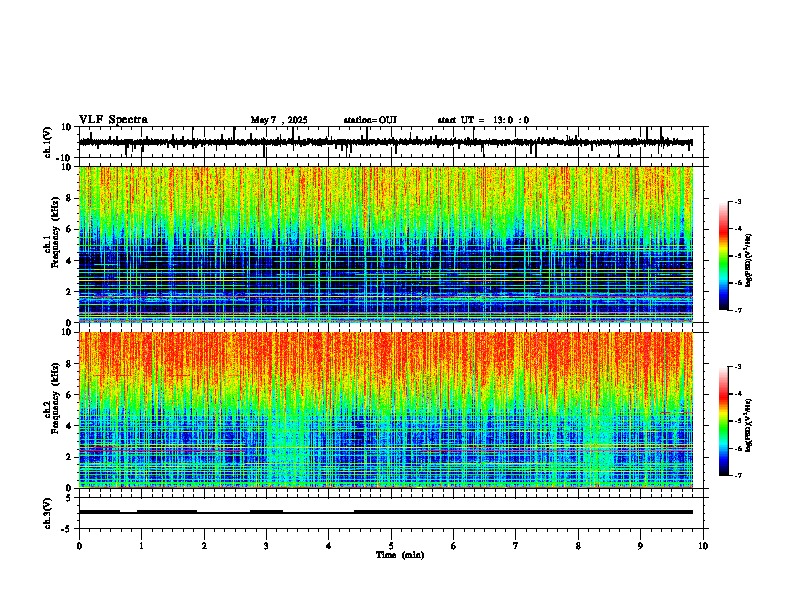The height and width of the screenshot is (612, 792).
Task: Click the time axis tick label '5'
Action: click(x=391, y=546)
